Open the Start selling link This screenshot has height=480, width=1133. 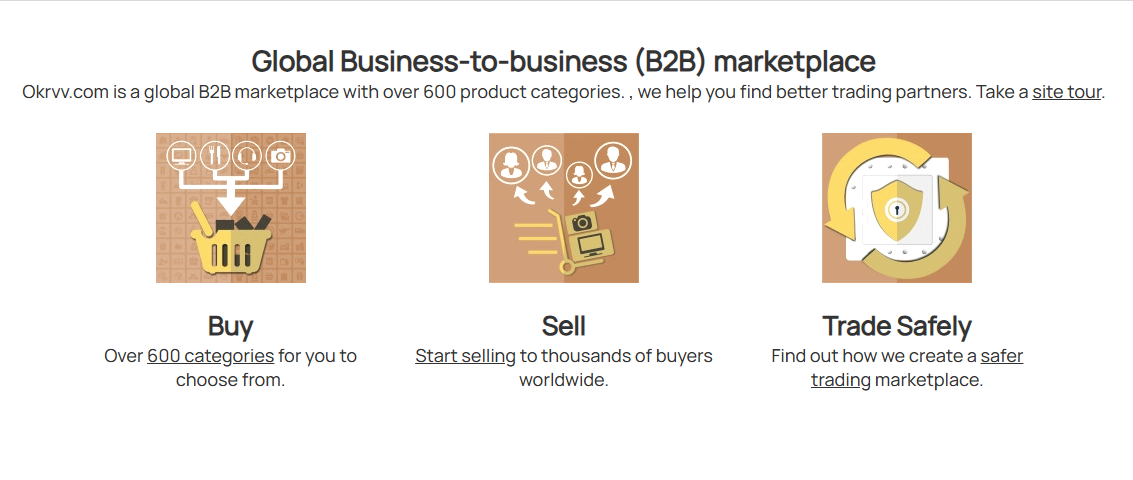click(x=465, y=355)
